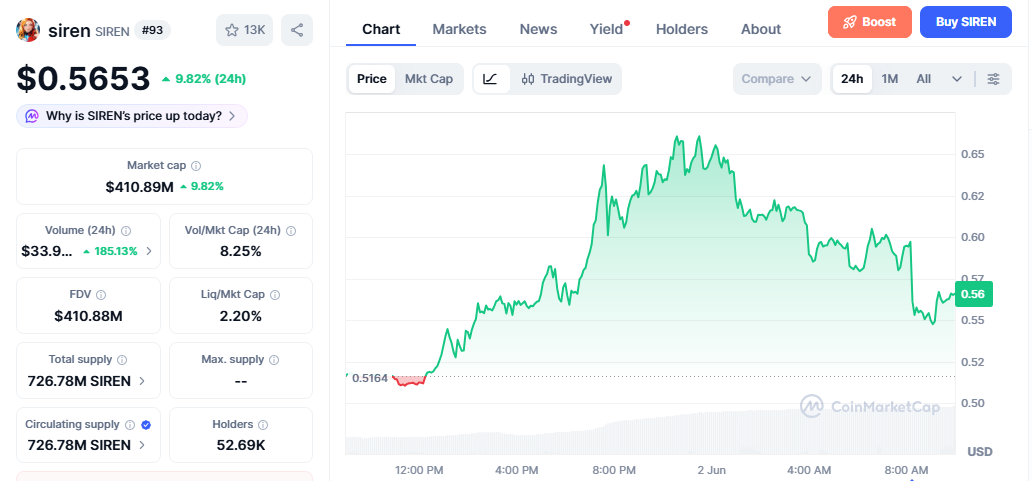The image size is (1032, 481).
Task: Show info icon for Liq/Mkt Cap
Action: [275, 295]
